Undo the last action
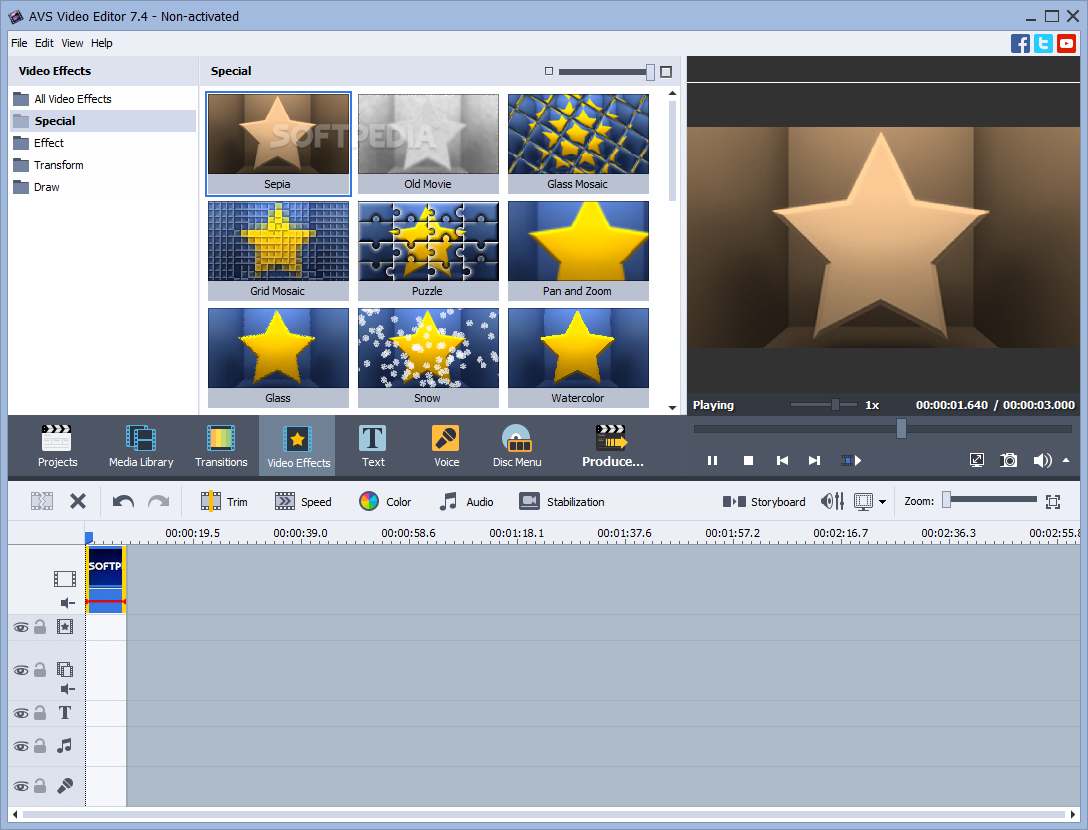Image resolution: width=1088 pixels, height=830 pixels. tap(123, 501)
